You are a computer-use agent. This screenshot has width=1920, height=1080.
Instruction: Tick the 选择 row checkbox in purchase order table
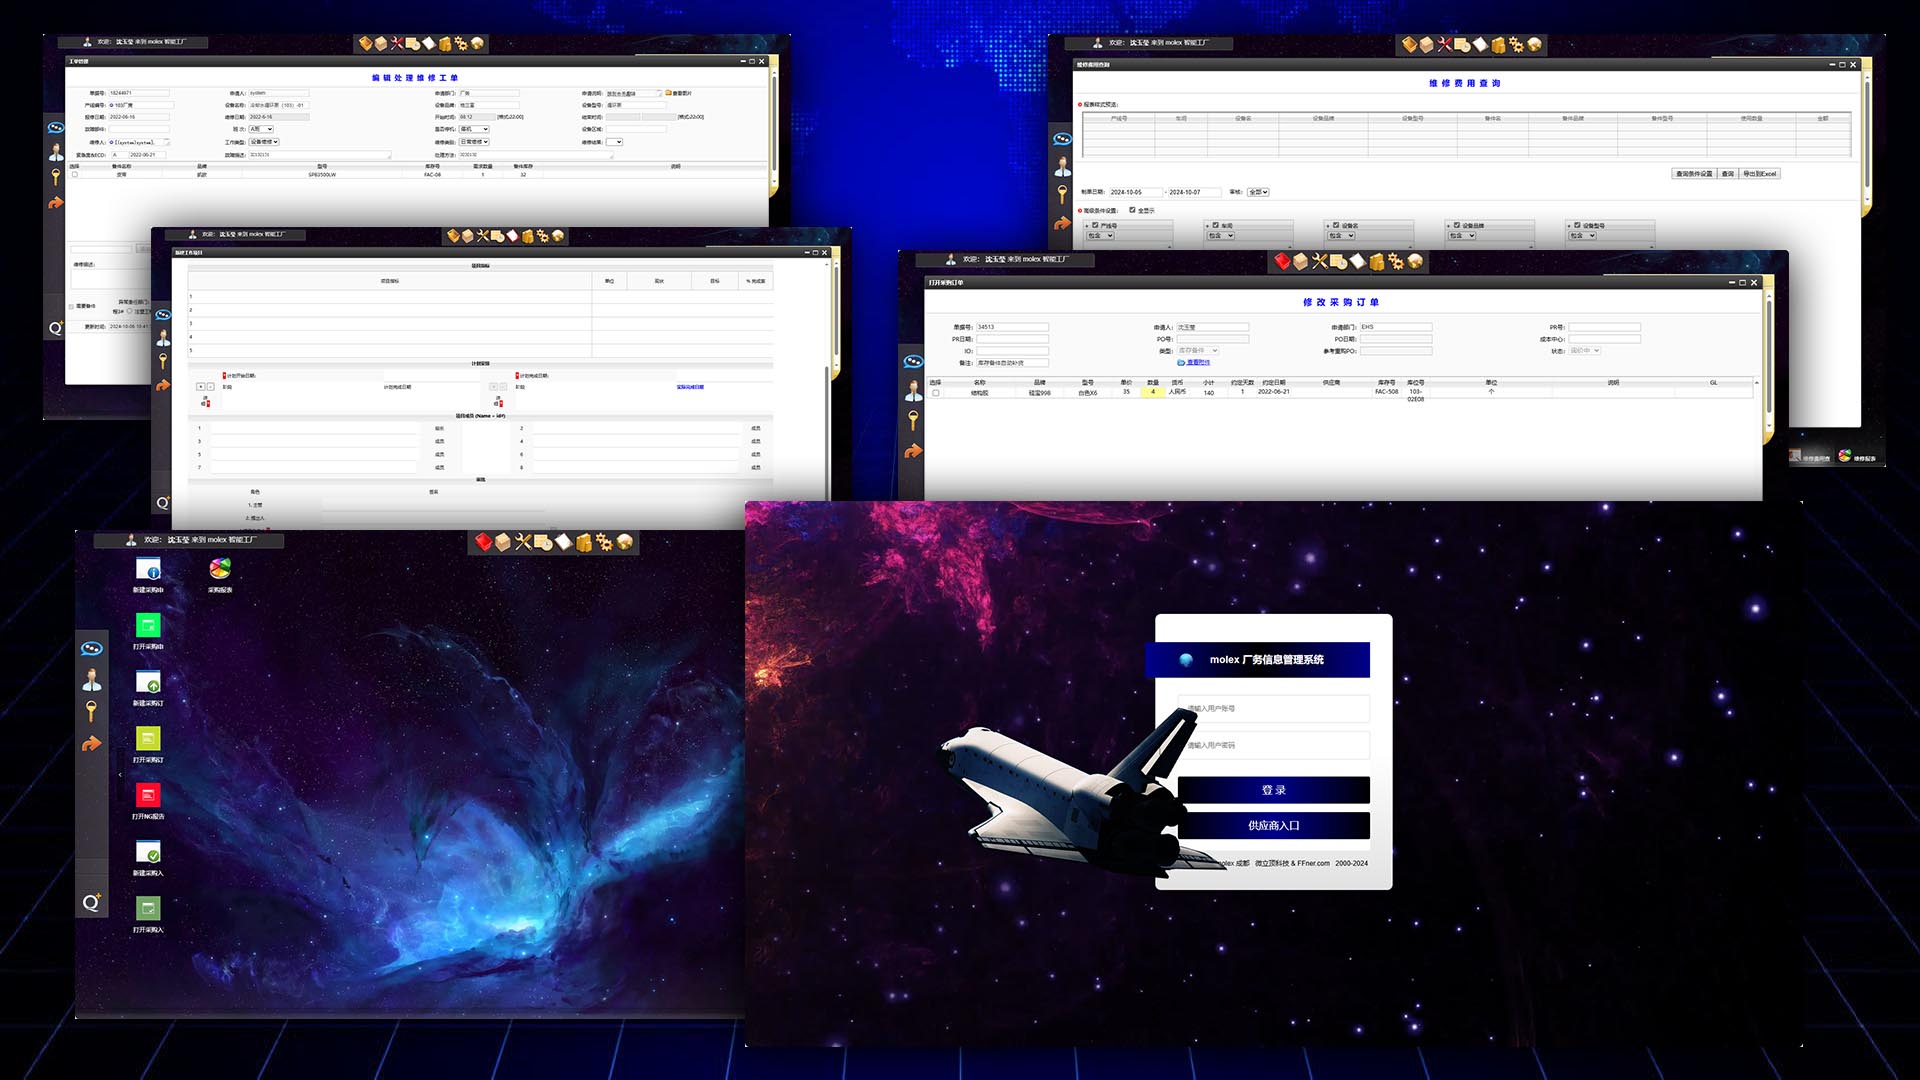pos(936,393)
